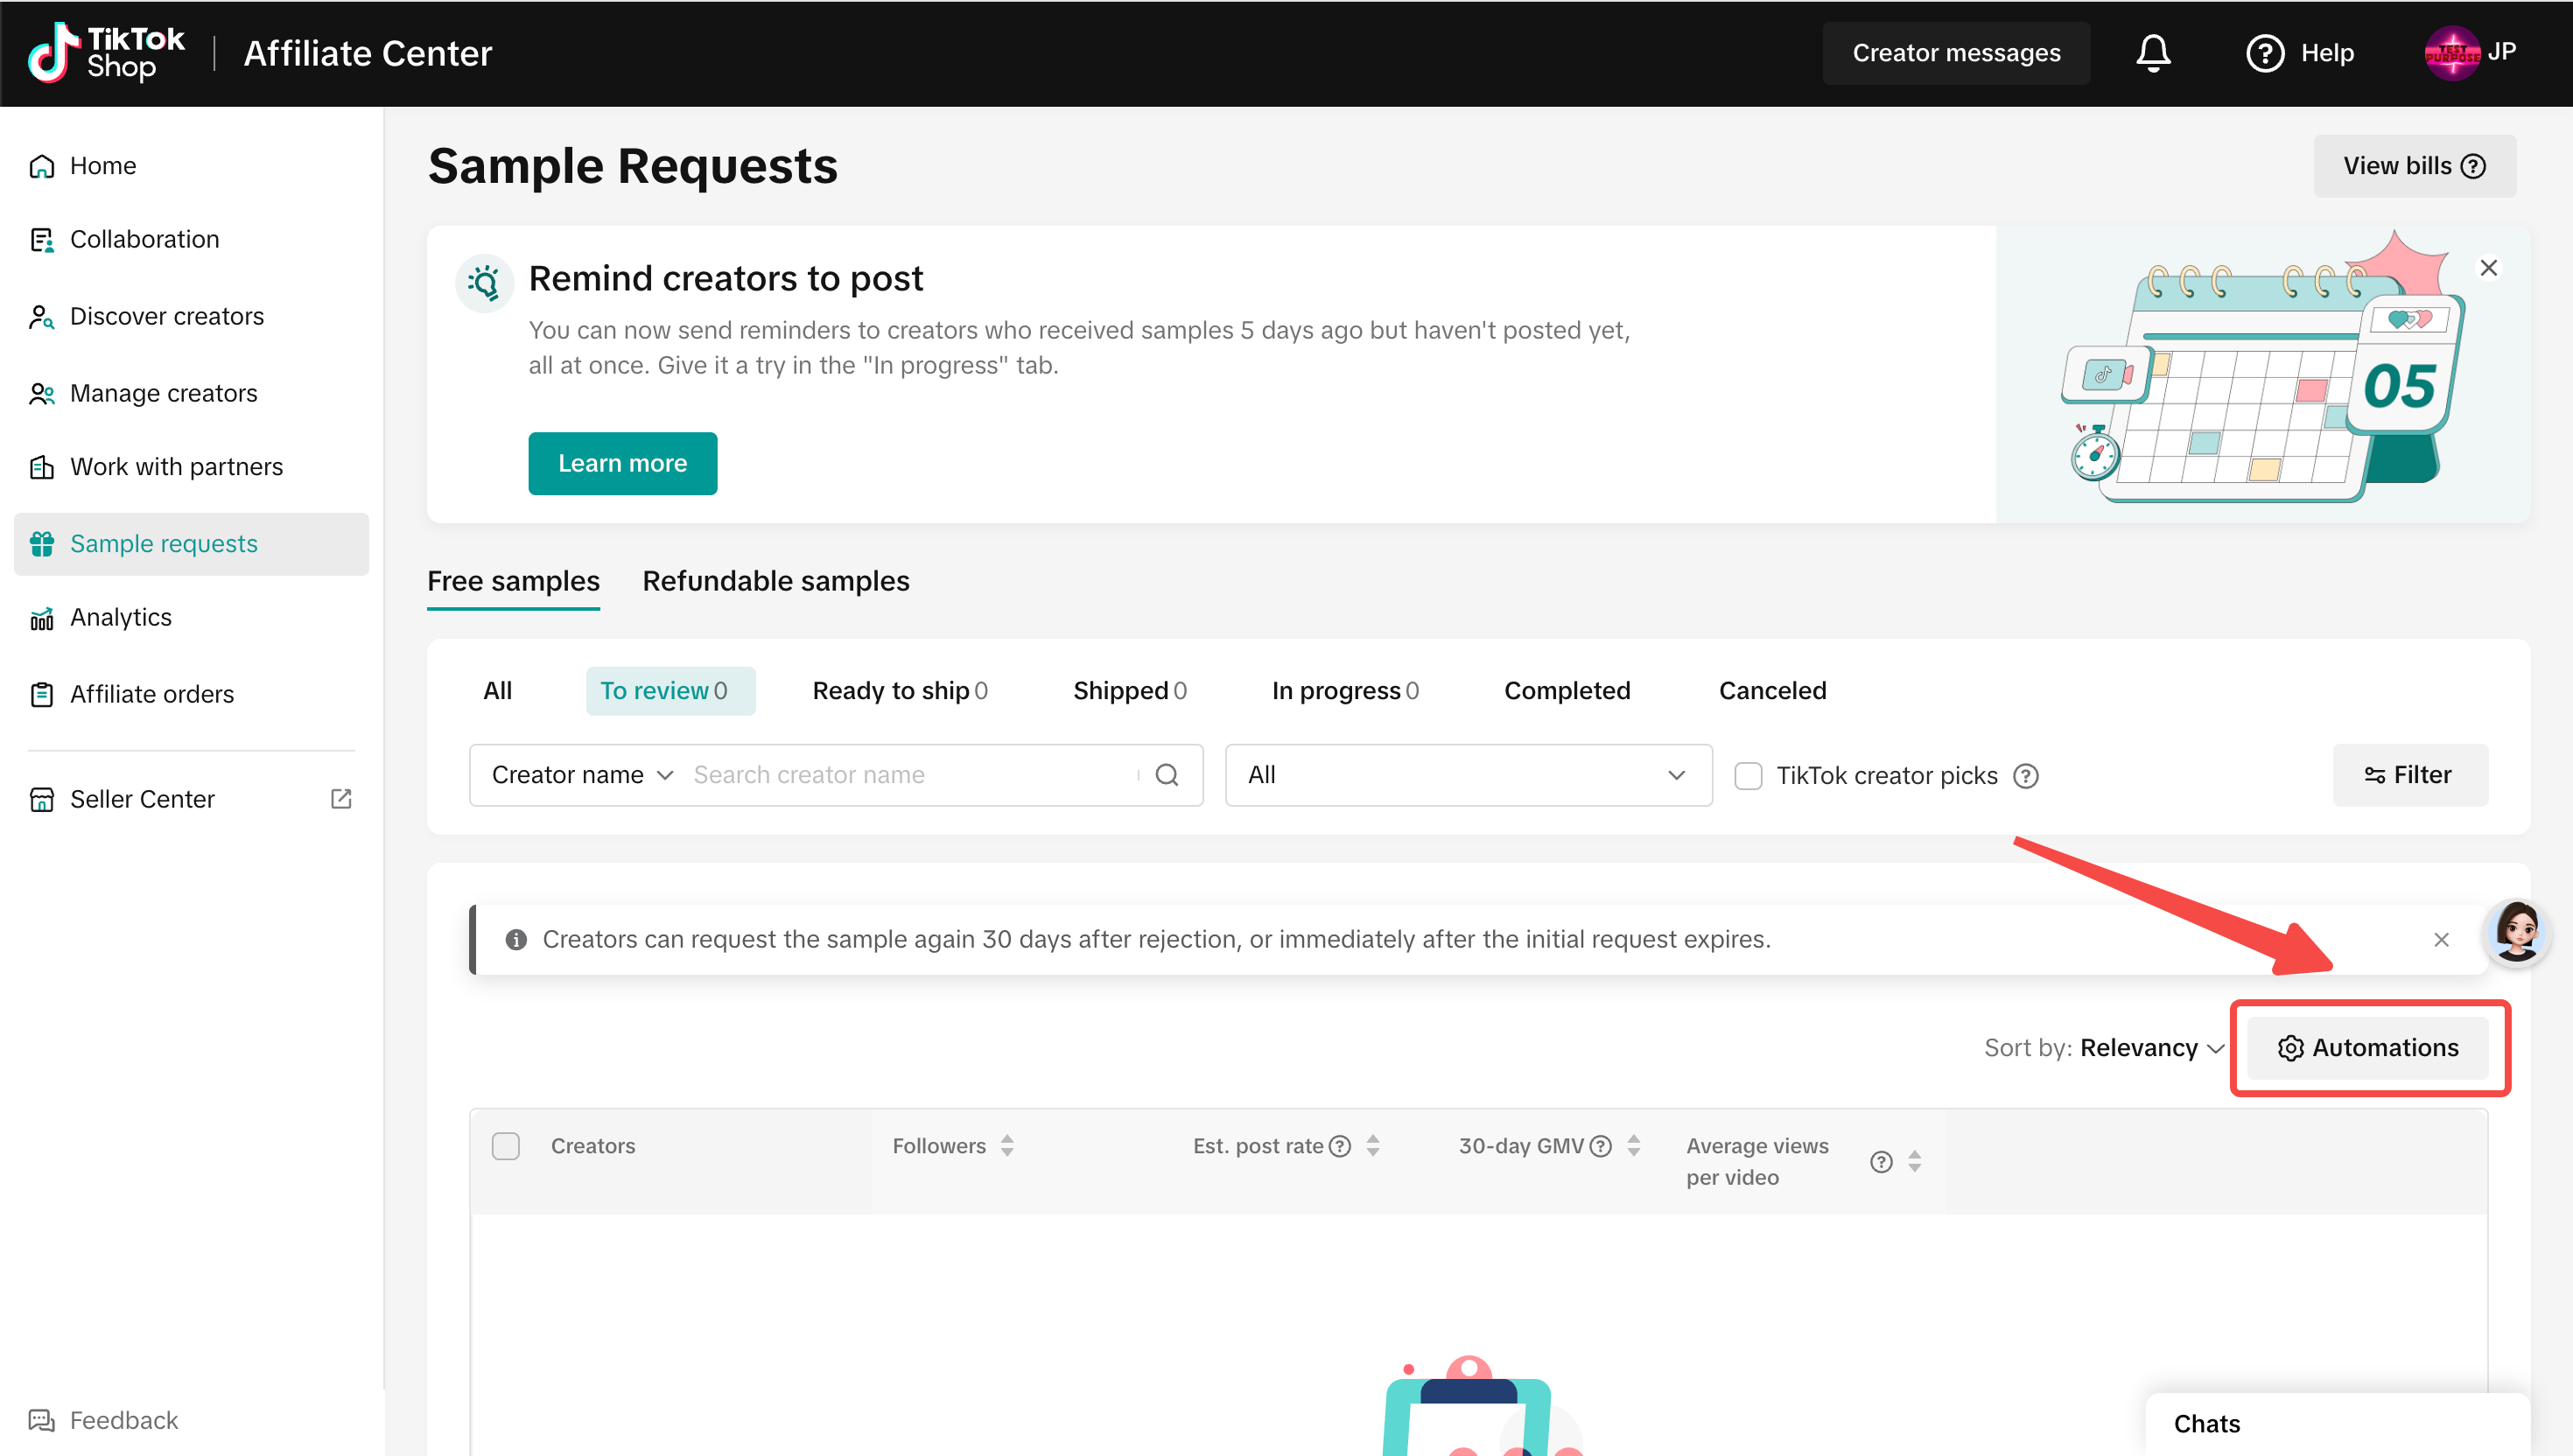The image size is (2573, 1456).
Task: Expand the Creator name search type dropdown
Action: (582, 775)
